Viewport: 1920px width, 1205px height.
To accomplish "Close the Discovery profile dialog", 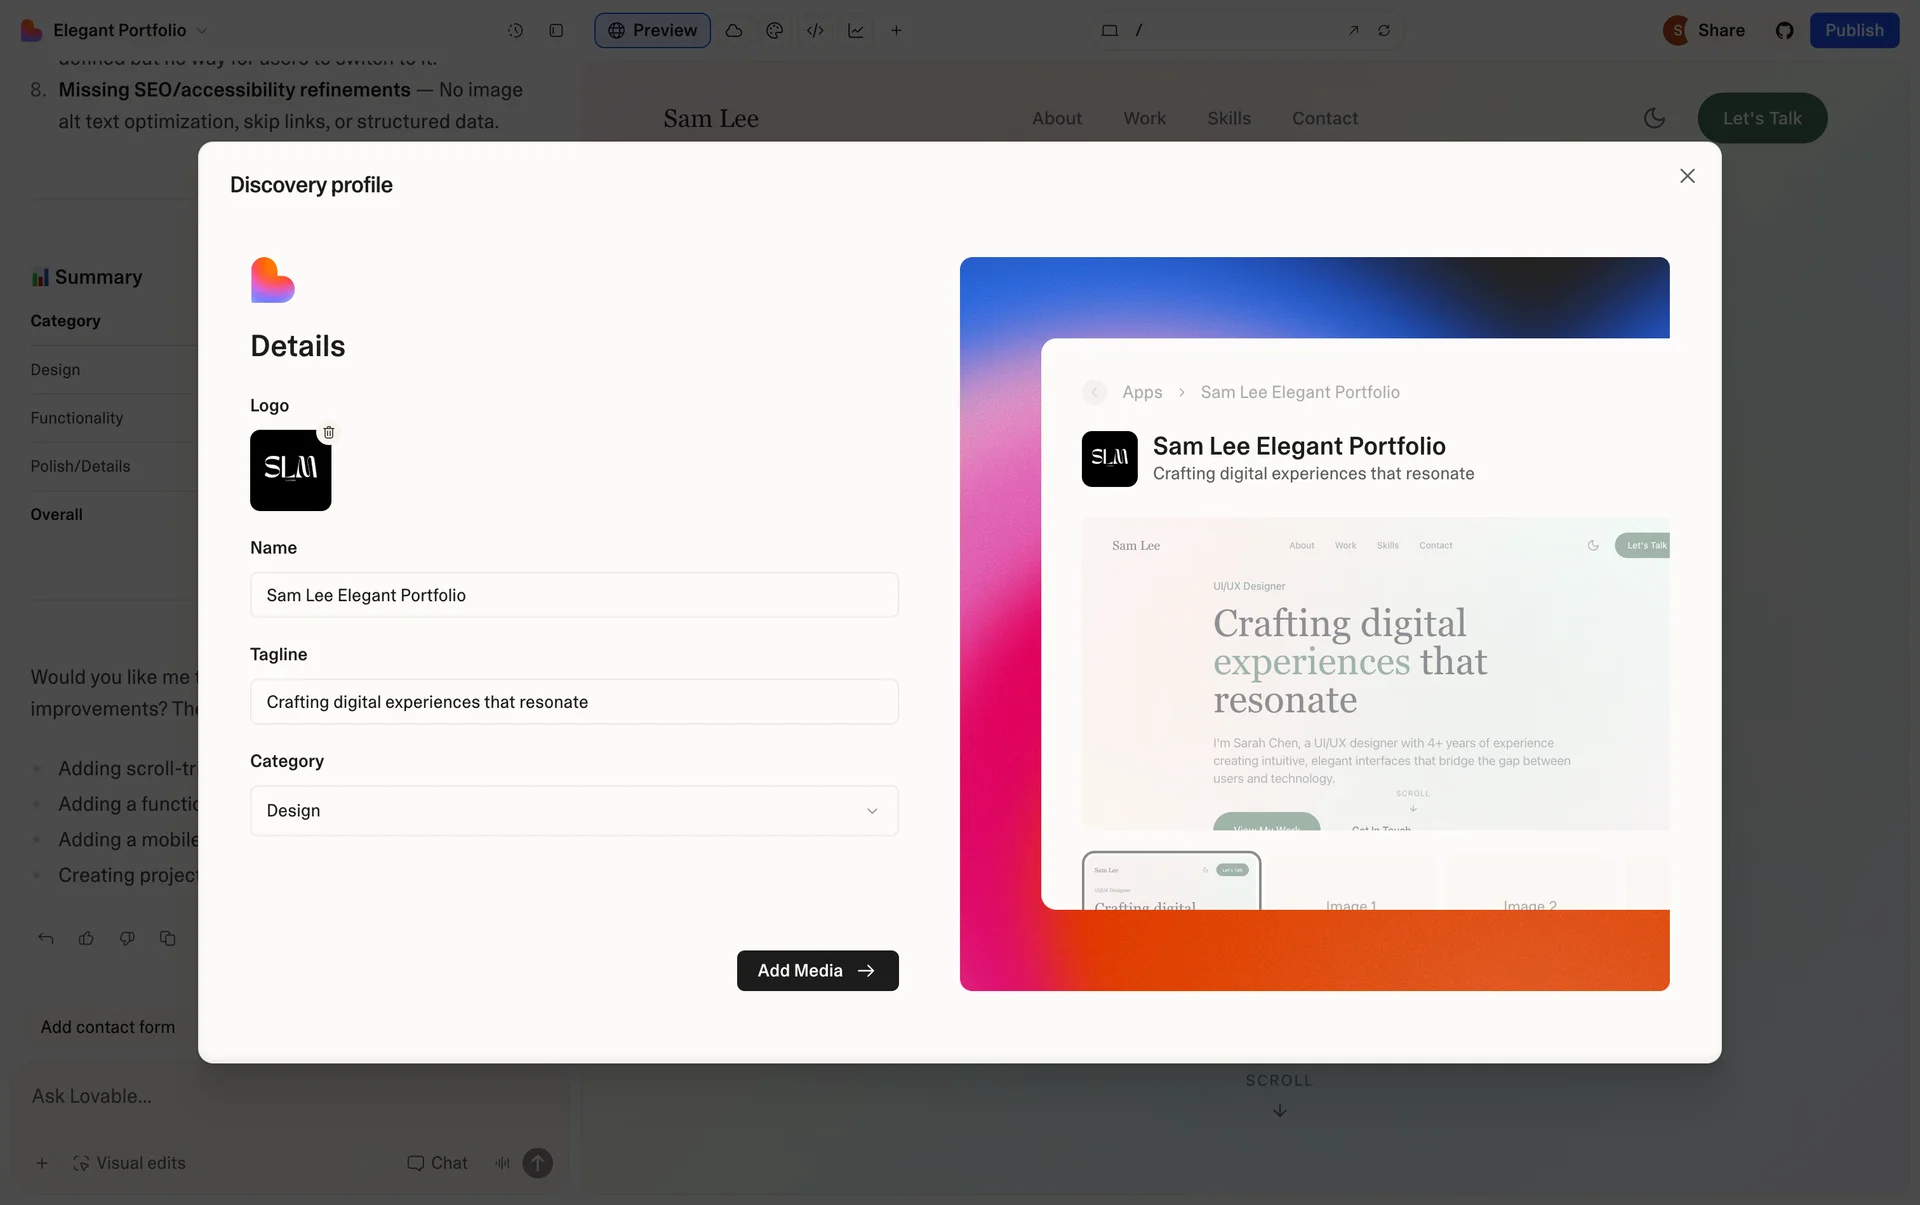I will click(1687, 176).
